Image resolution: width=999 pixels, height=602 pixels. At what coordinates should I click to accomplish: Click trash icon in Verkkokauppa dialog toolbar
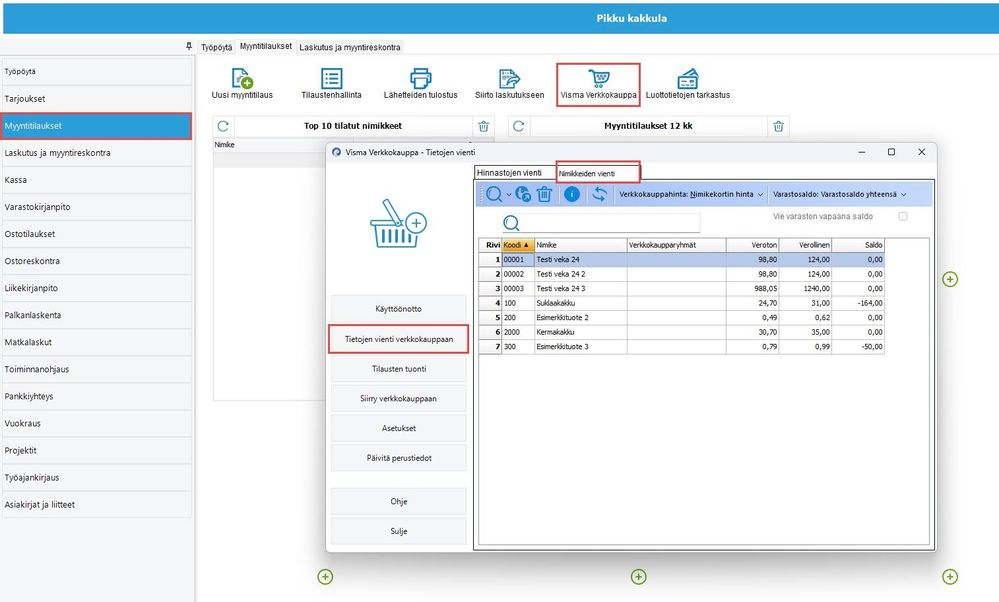544,194
